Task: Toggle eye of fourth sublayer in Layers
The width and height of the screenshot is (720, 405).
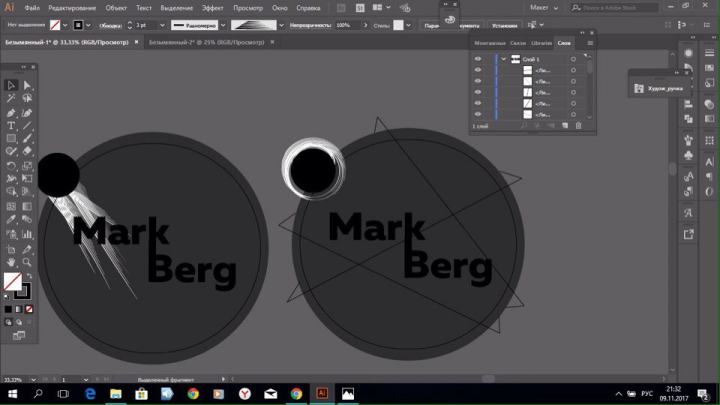Action: [x=478, y=103]
